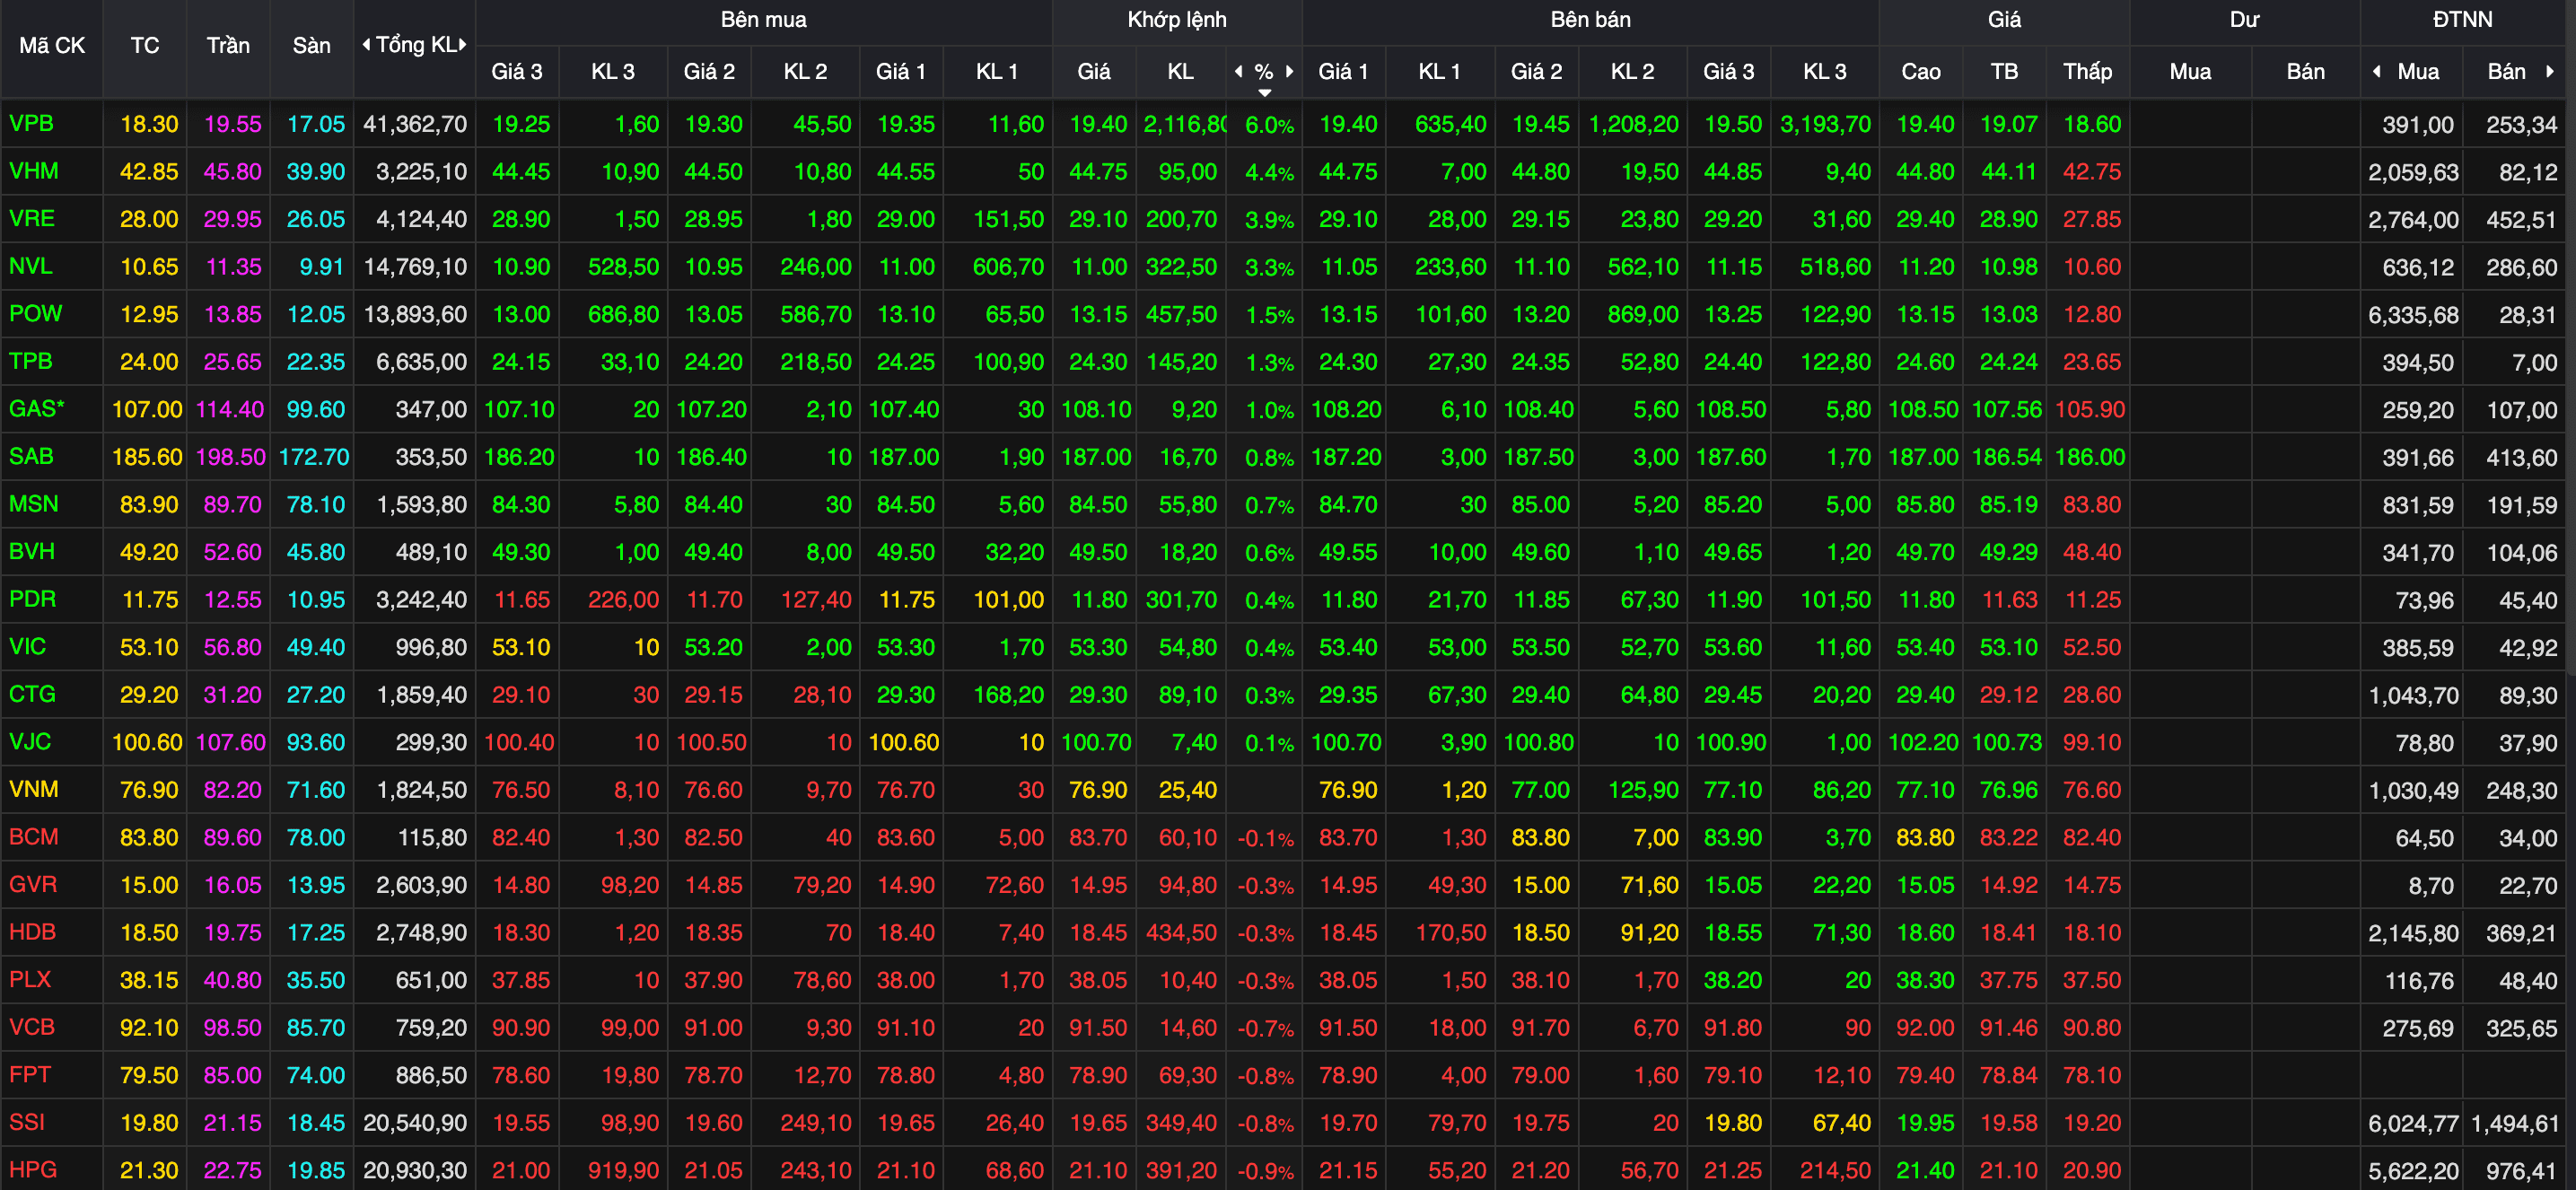This screenshot has width=2576, height=1190.
Task: Open the BCM stock symbol
Action: pyautogui.click(x=33, y=836)
